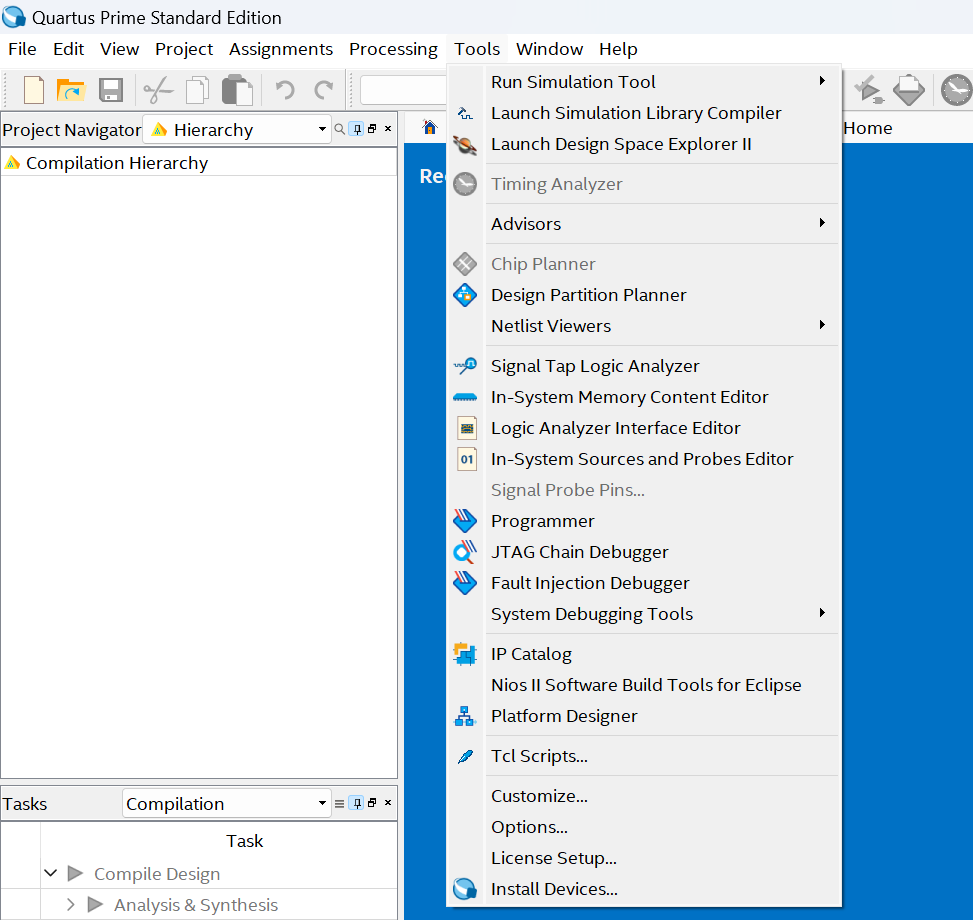Open the Window menu

click(550, 49)
